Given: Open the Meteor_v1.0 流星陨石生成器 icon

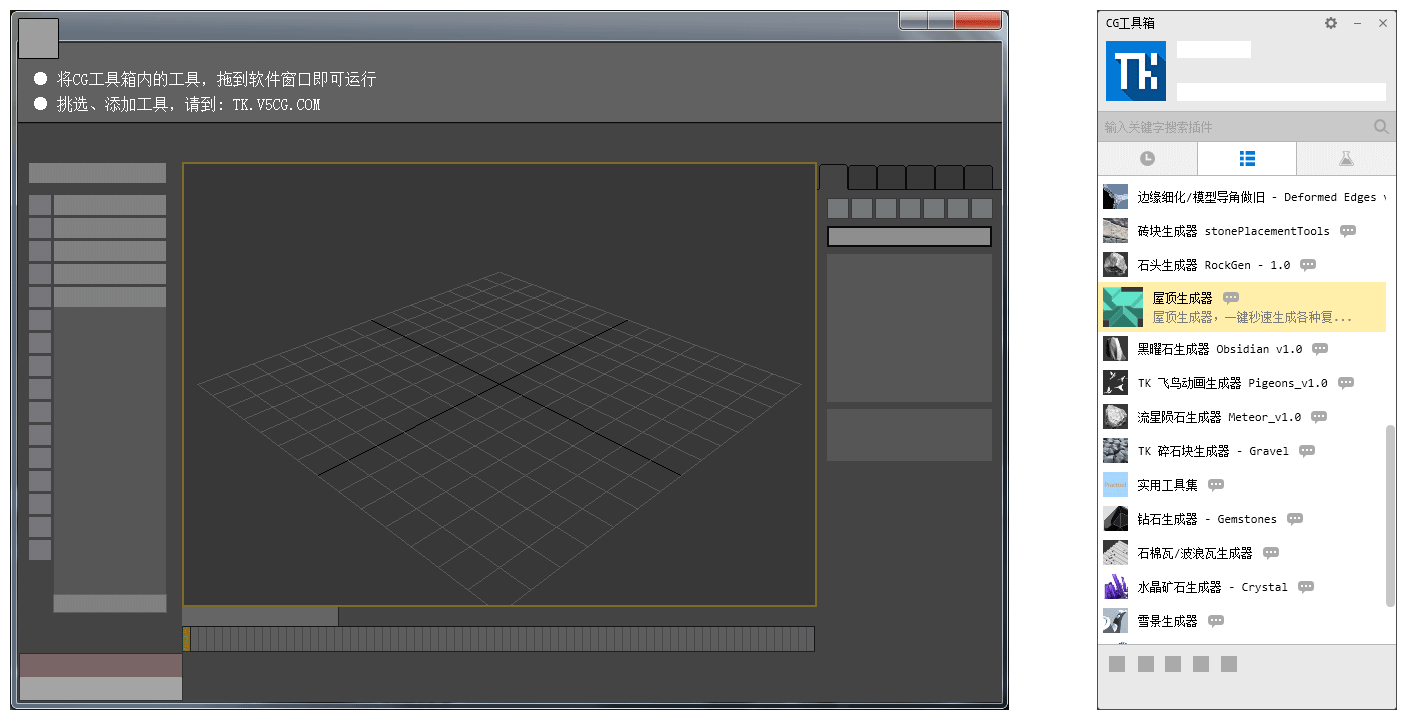Looking at the screenshot, I should click(1114, 416).
